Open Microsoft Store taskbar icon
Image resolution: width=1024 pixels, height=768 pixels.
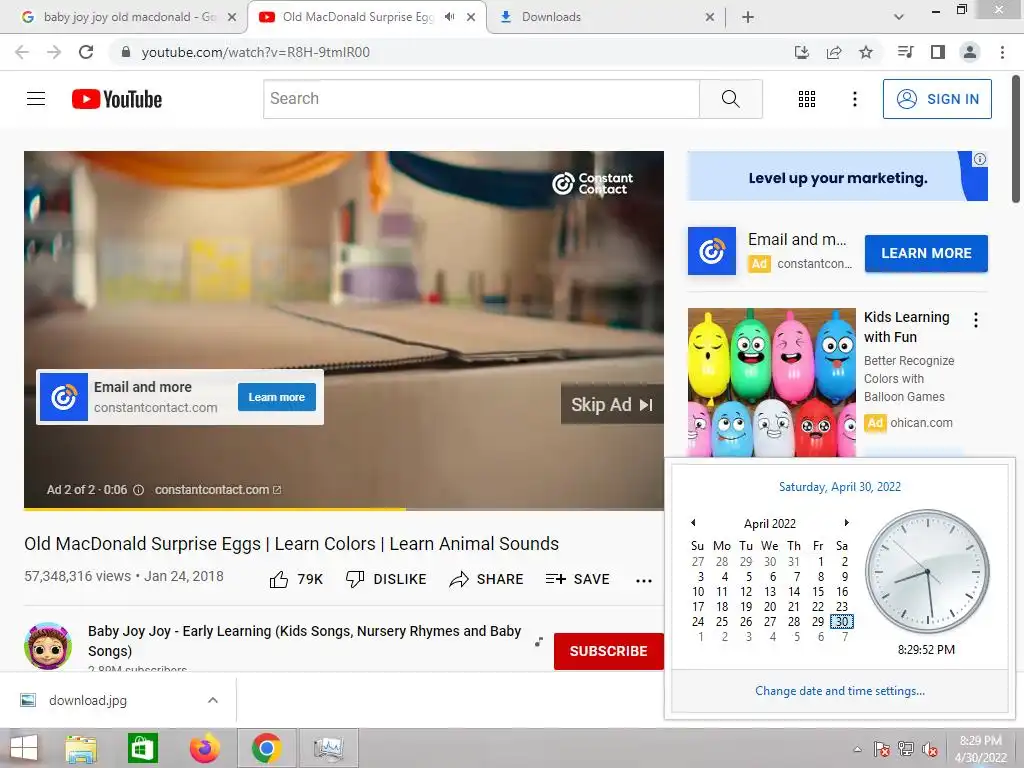(x=142, y=748)
